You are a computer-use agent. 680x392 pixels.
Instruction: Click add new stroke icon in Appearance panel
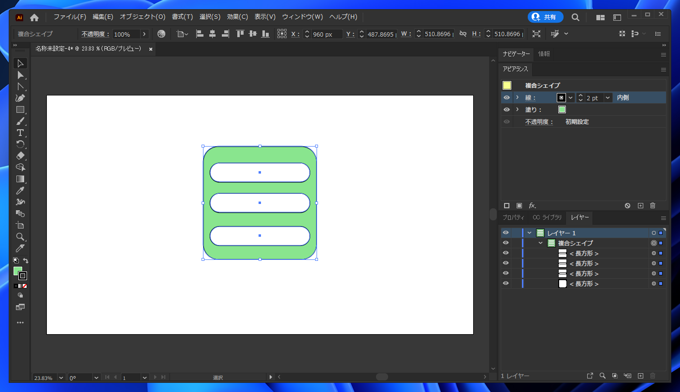coord(507,206)
